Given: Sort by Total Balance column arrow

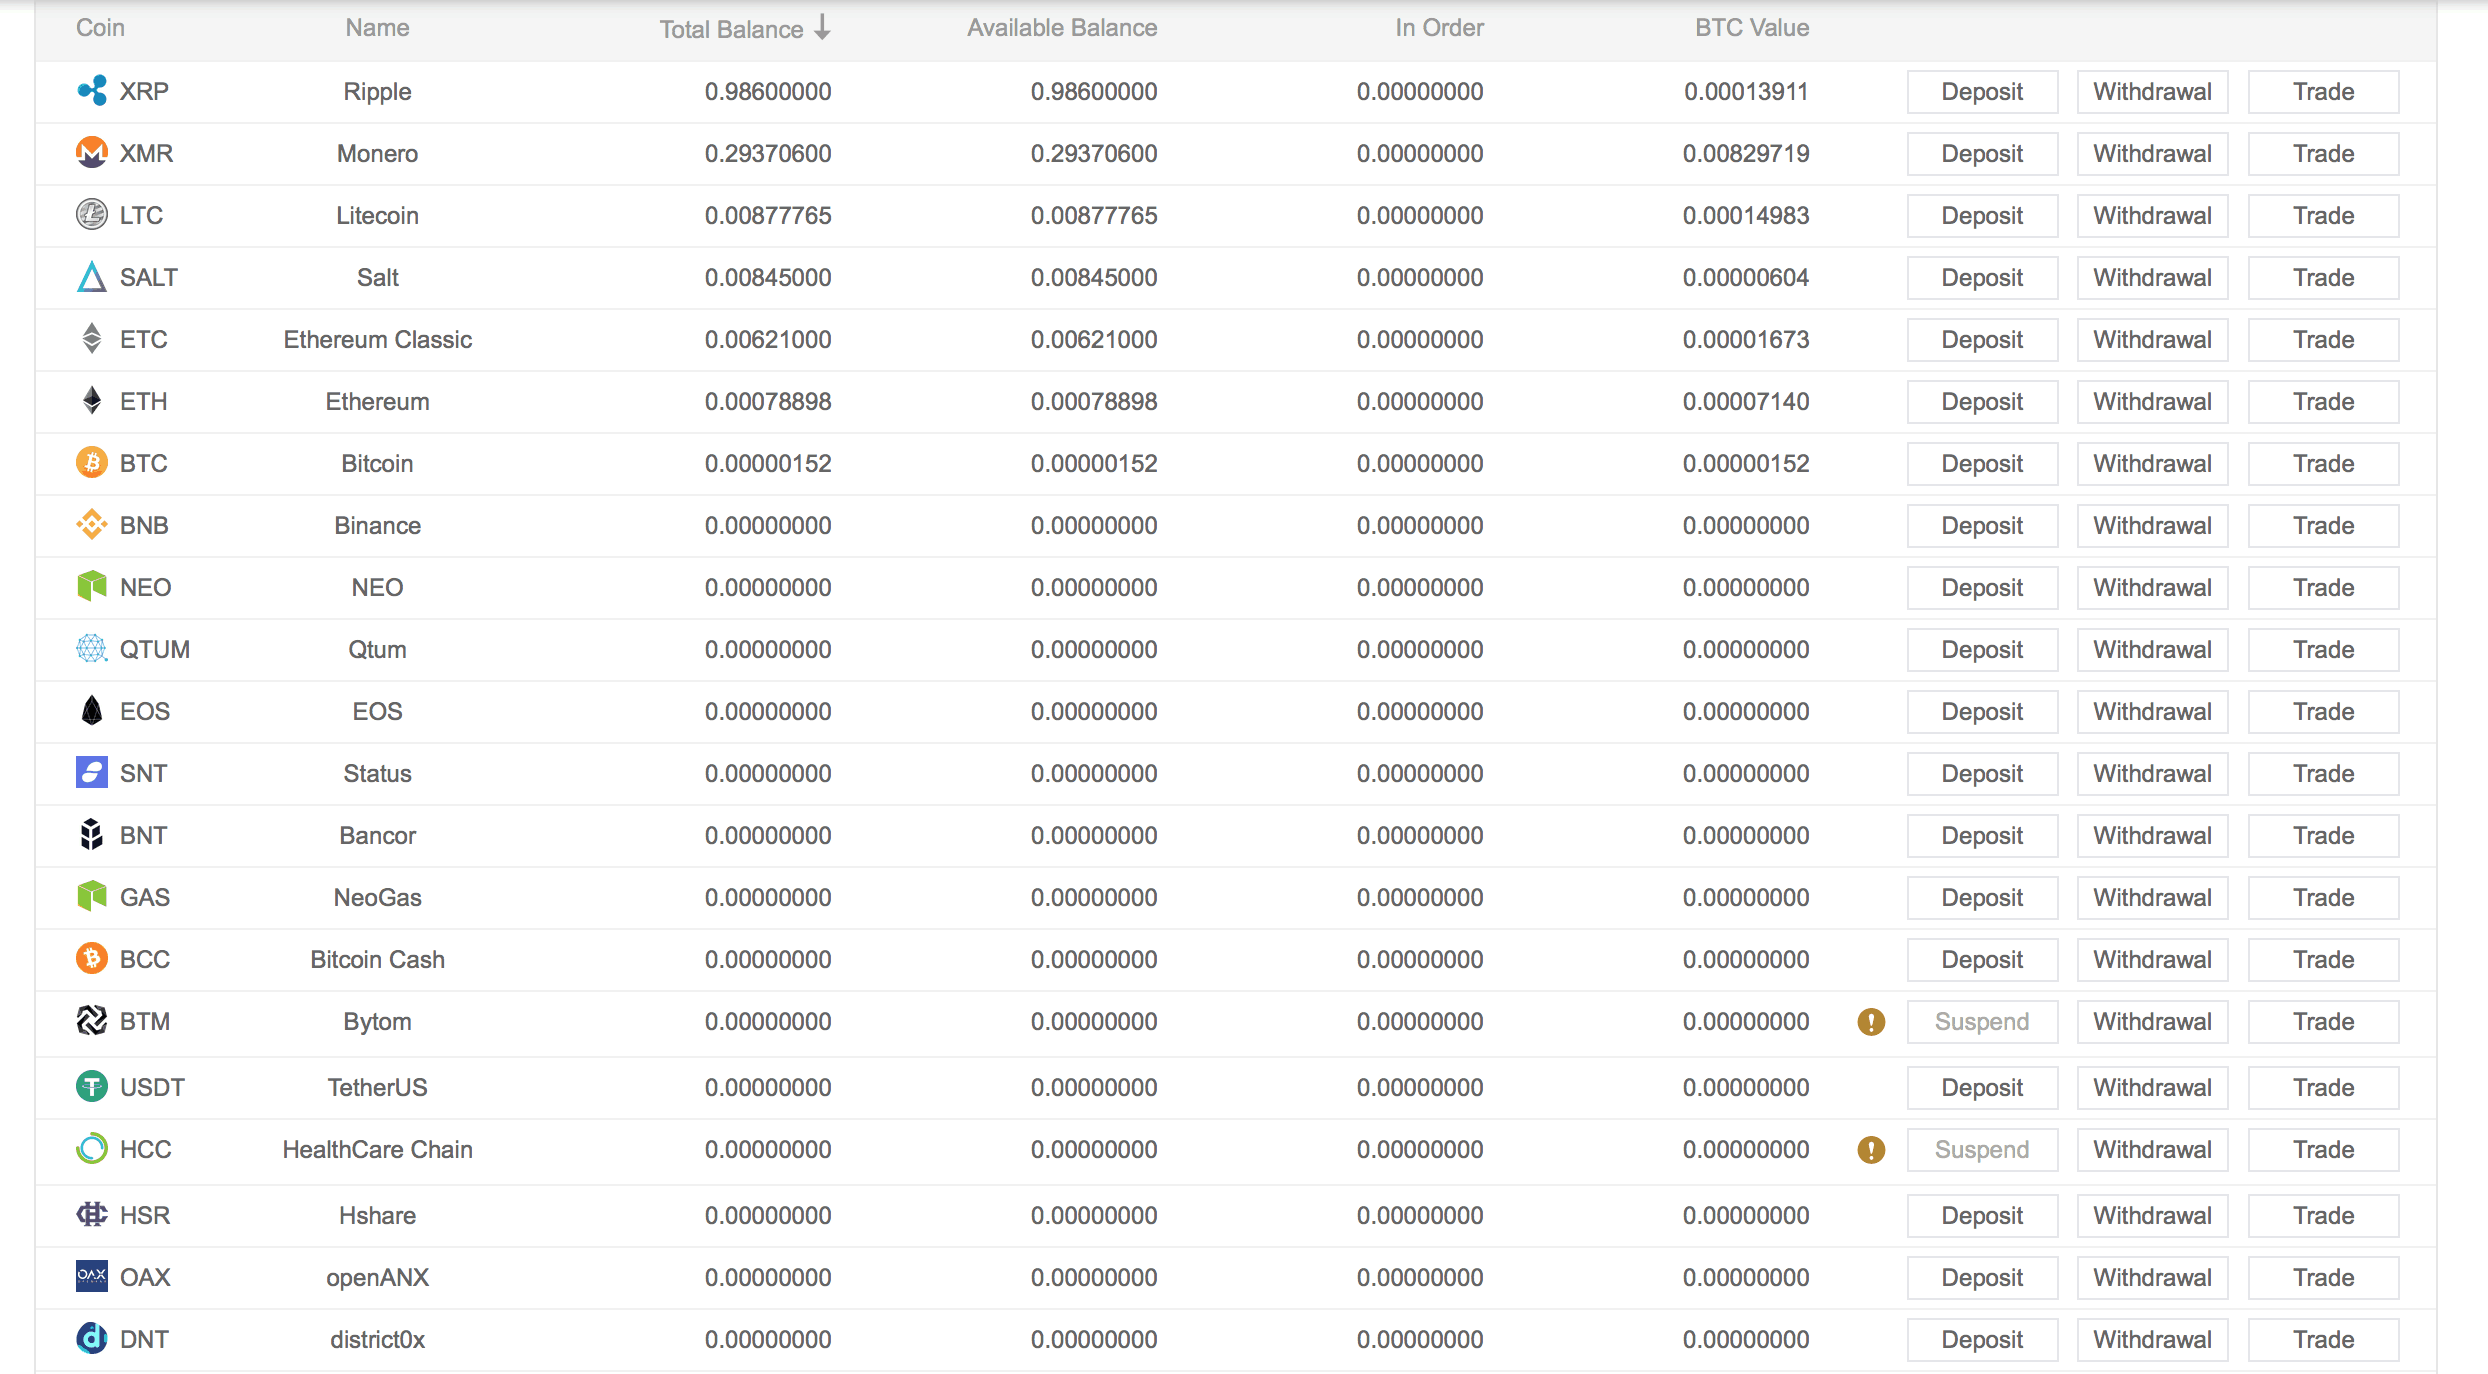Looking at the screenshot, I should 822,28.
